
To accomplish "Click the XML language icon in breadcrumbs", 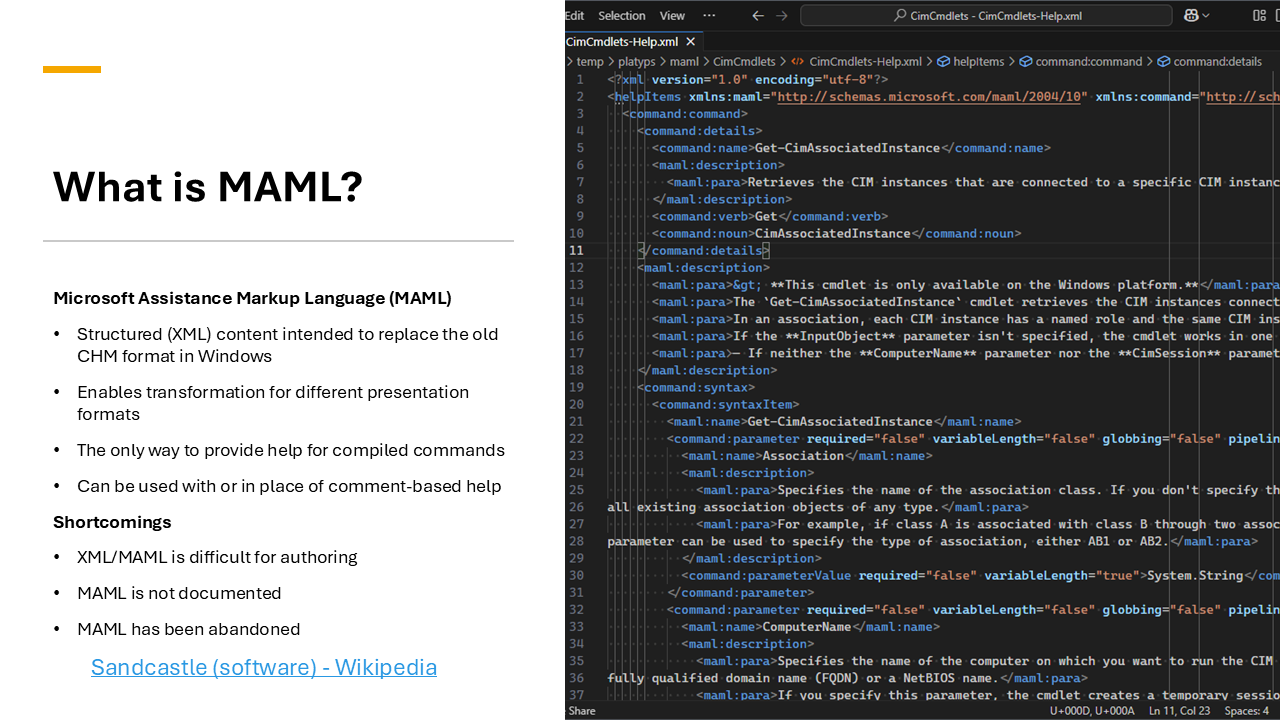I will (x=797, y=61).
